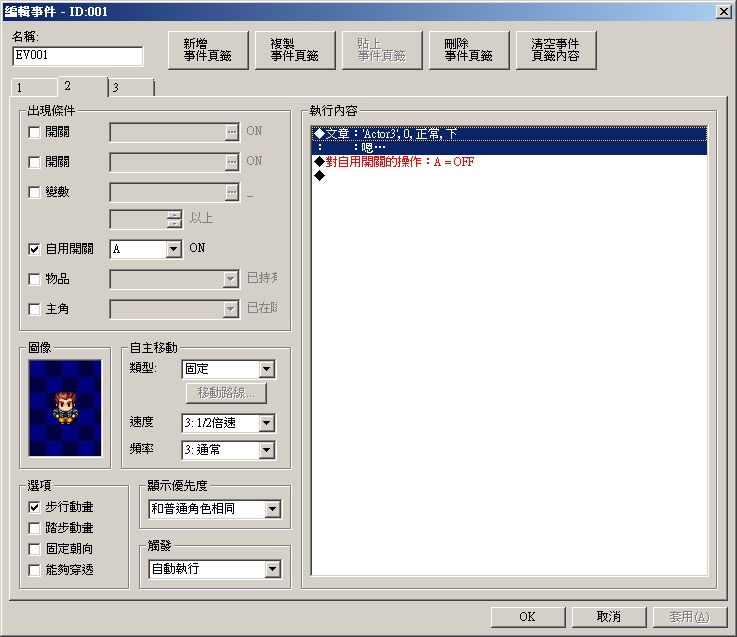Close the 編輯事件 dialog window
Viewport: 737px width, 637px height.
point(723,12)
